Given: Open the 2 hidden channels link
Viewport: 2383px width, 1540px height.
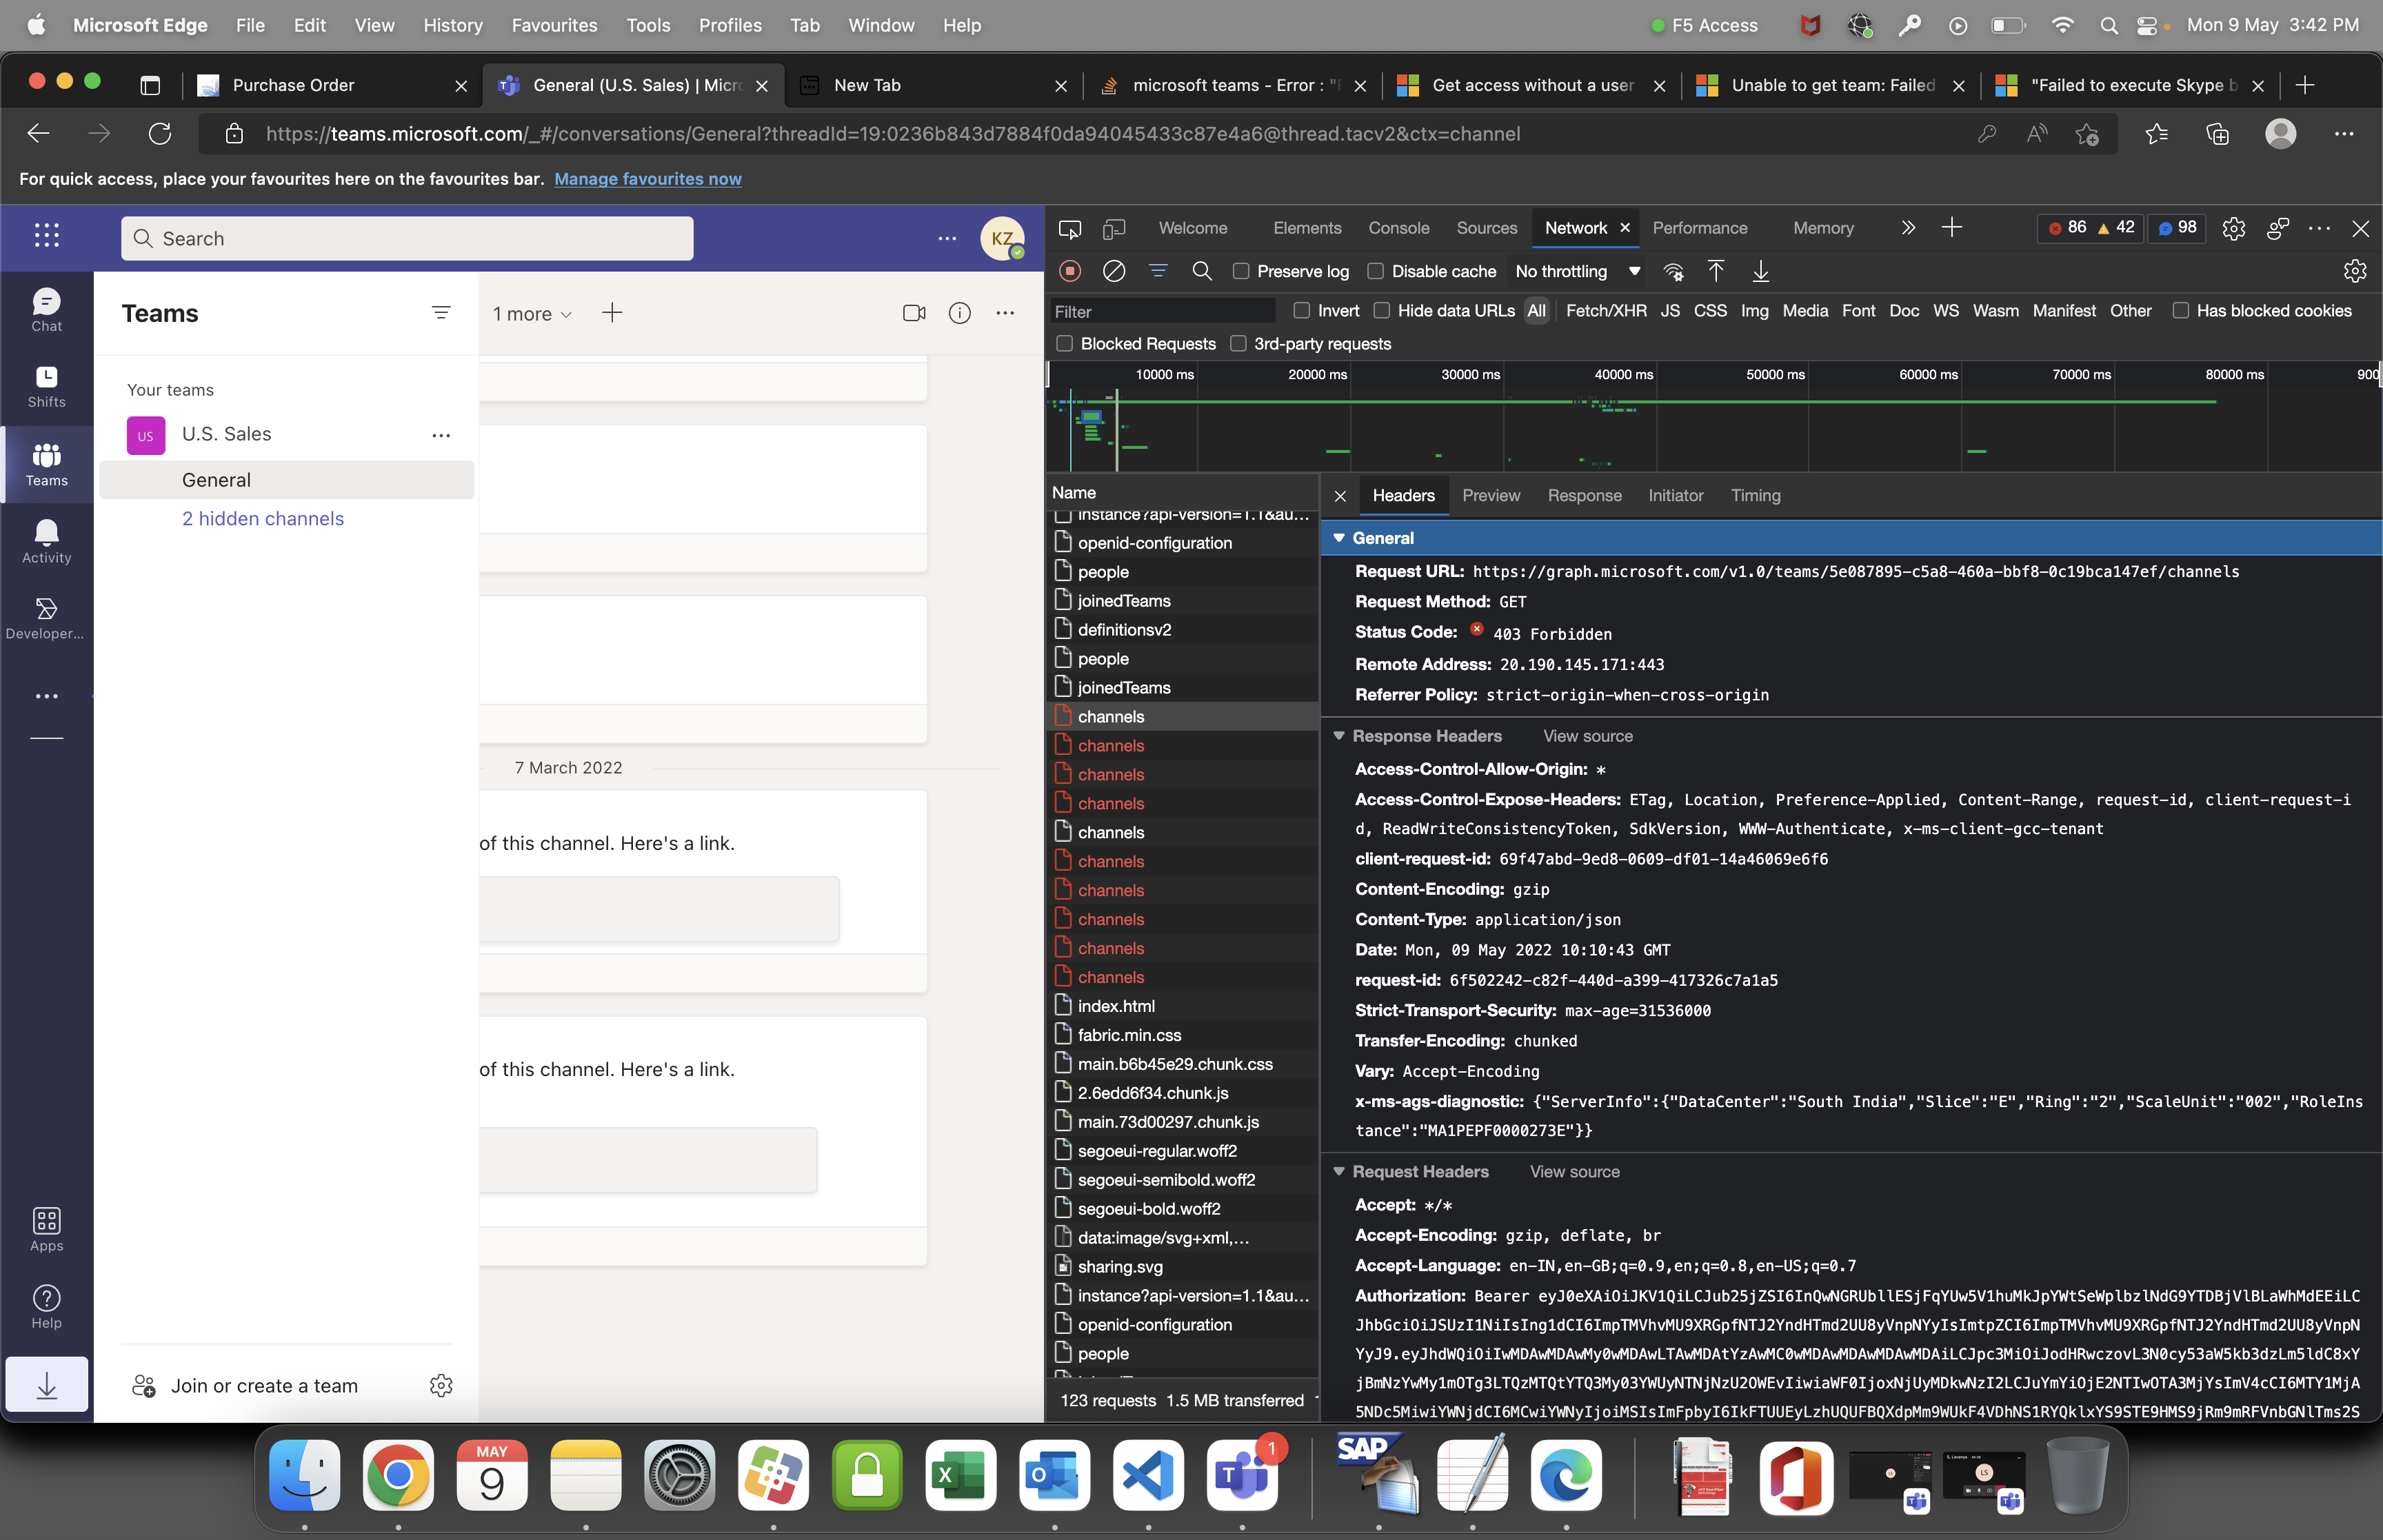Looking at the screenshot, I should [263, 518].
